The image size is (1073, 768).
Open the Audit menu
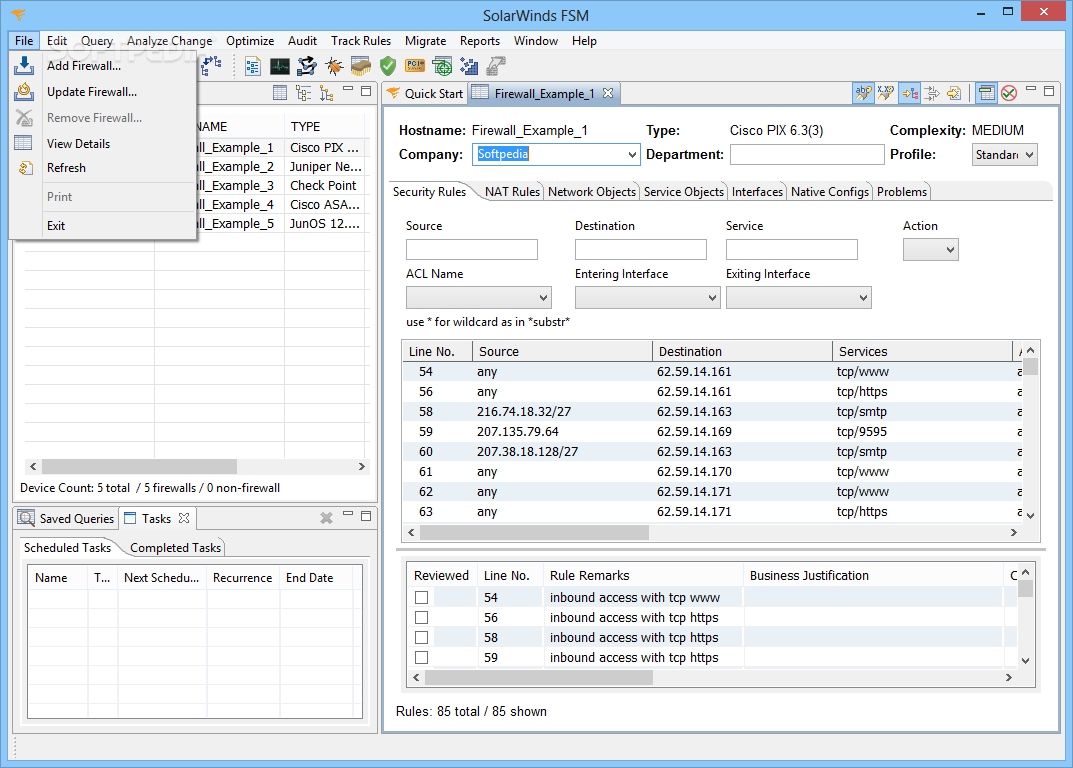[302, 41]
